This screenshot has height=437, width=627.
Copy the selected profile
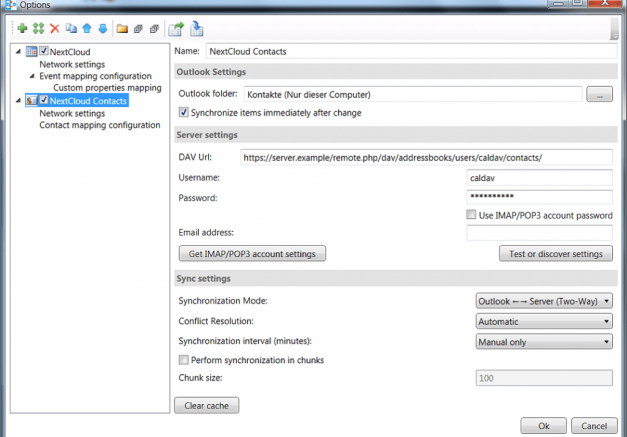click(x=71, y=28)
